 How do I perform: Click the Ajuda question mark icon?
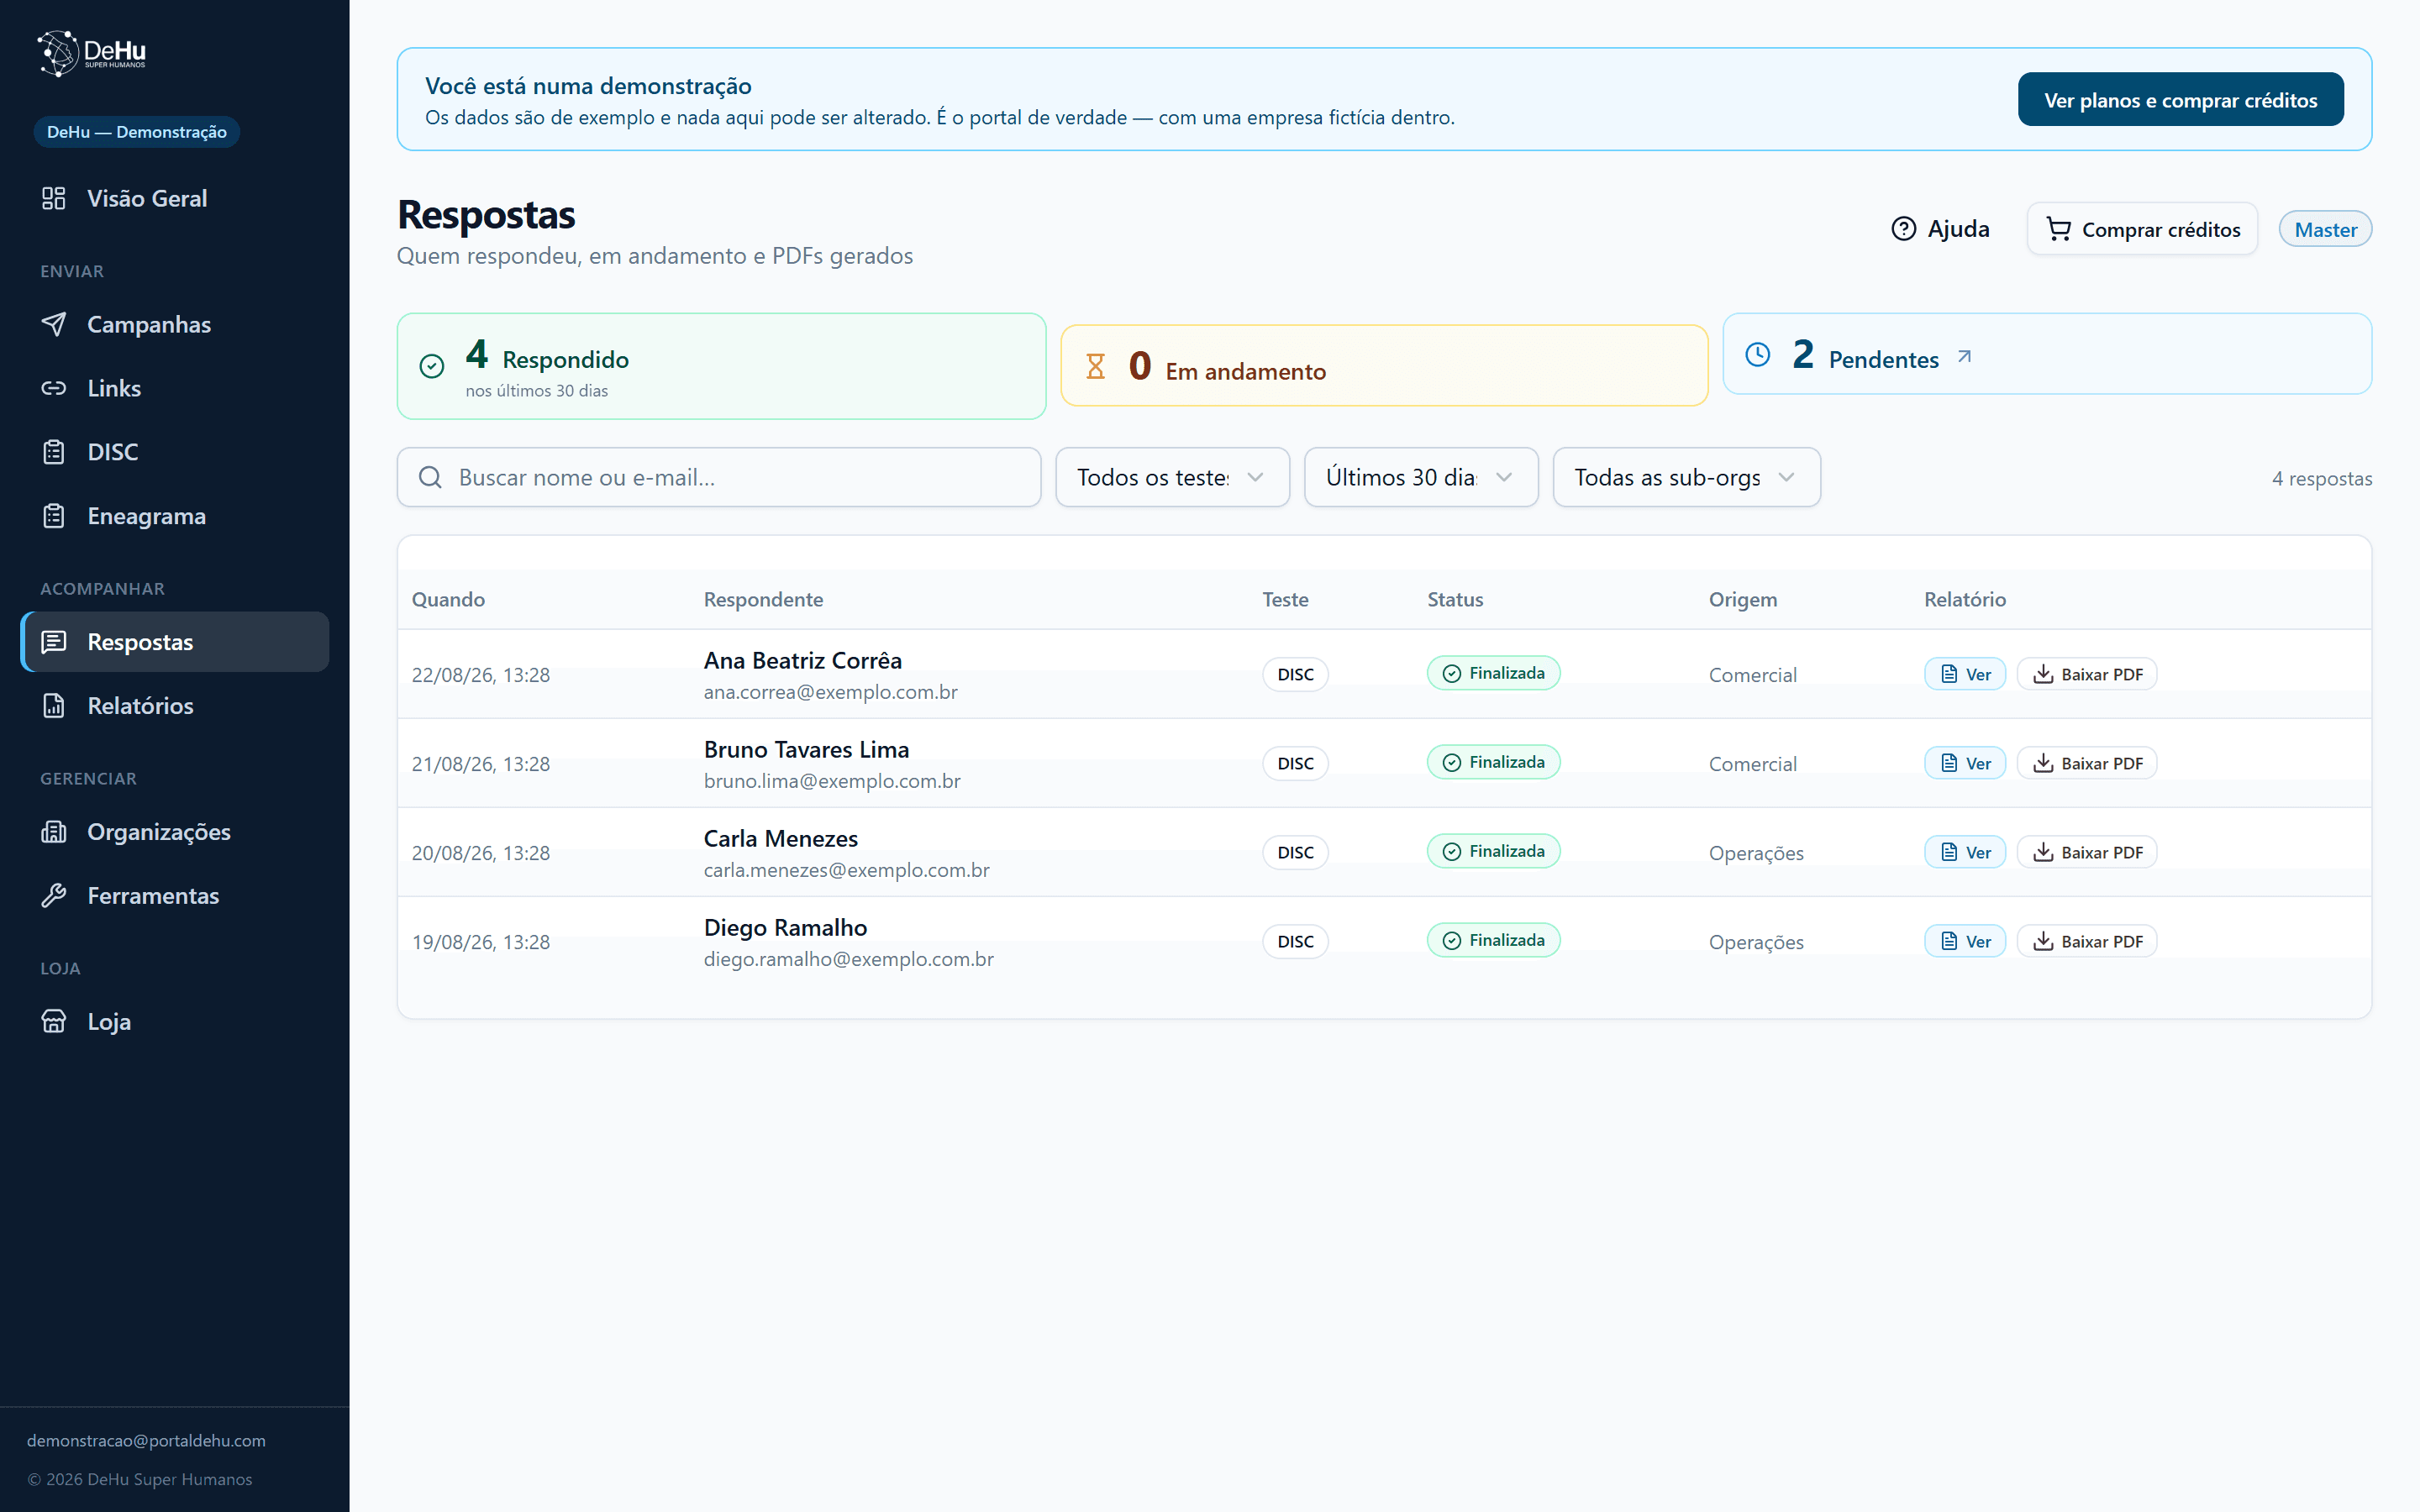pyautogui.click(x=1904, y=229)
